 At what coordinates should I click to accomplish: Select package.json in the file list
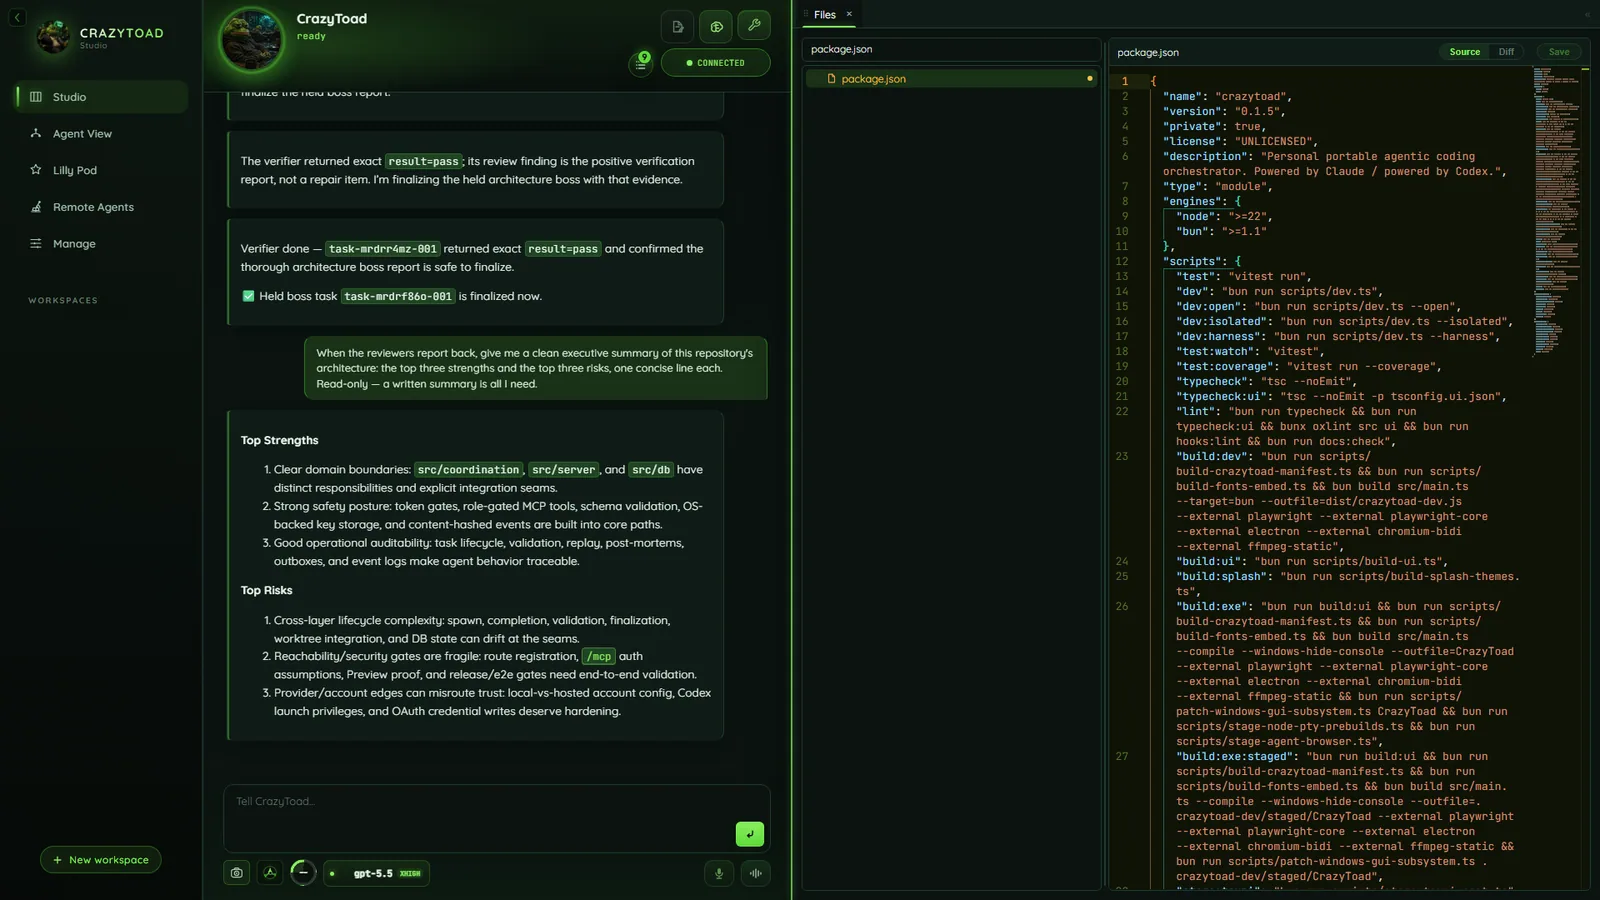pos(951,79)
